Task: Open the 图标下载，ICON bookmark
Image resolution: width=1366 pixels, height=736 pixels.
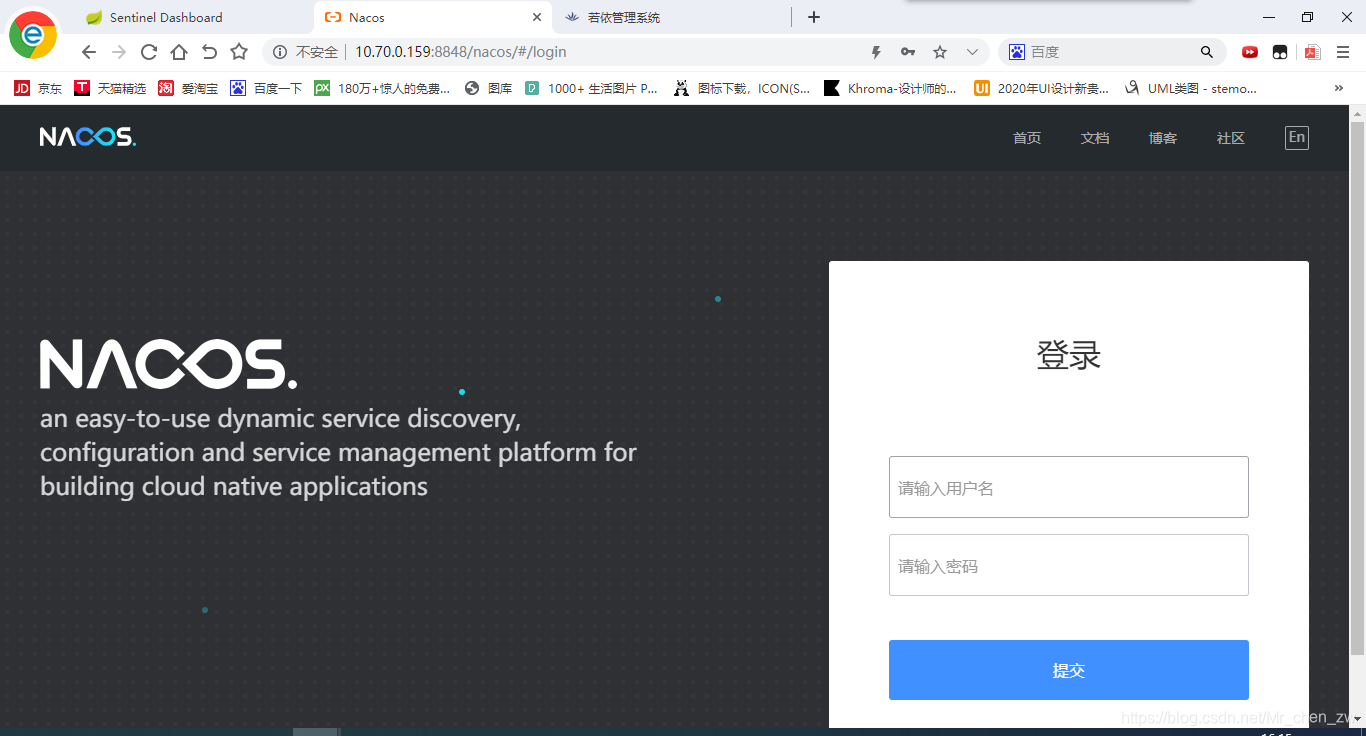Action: click(x=742, y=88)
